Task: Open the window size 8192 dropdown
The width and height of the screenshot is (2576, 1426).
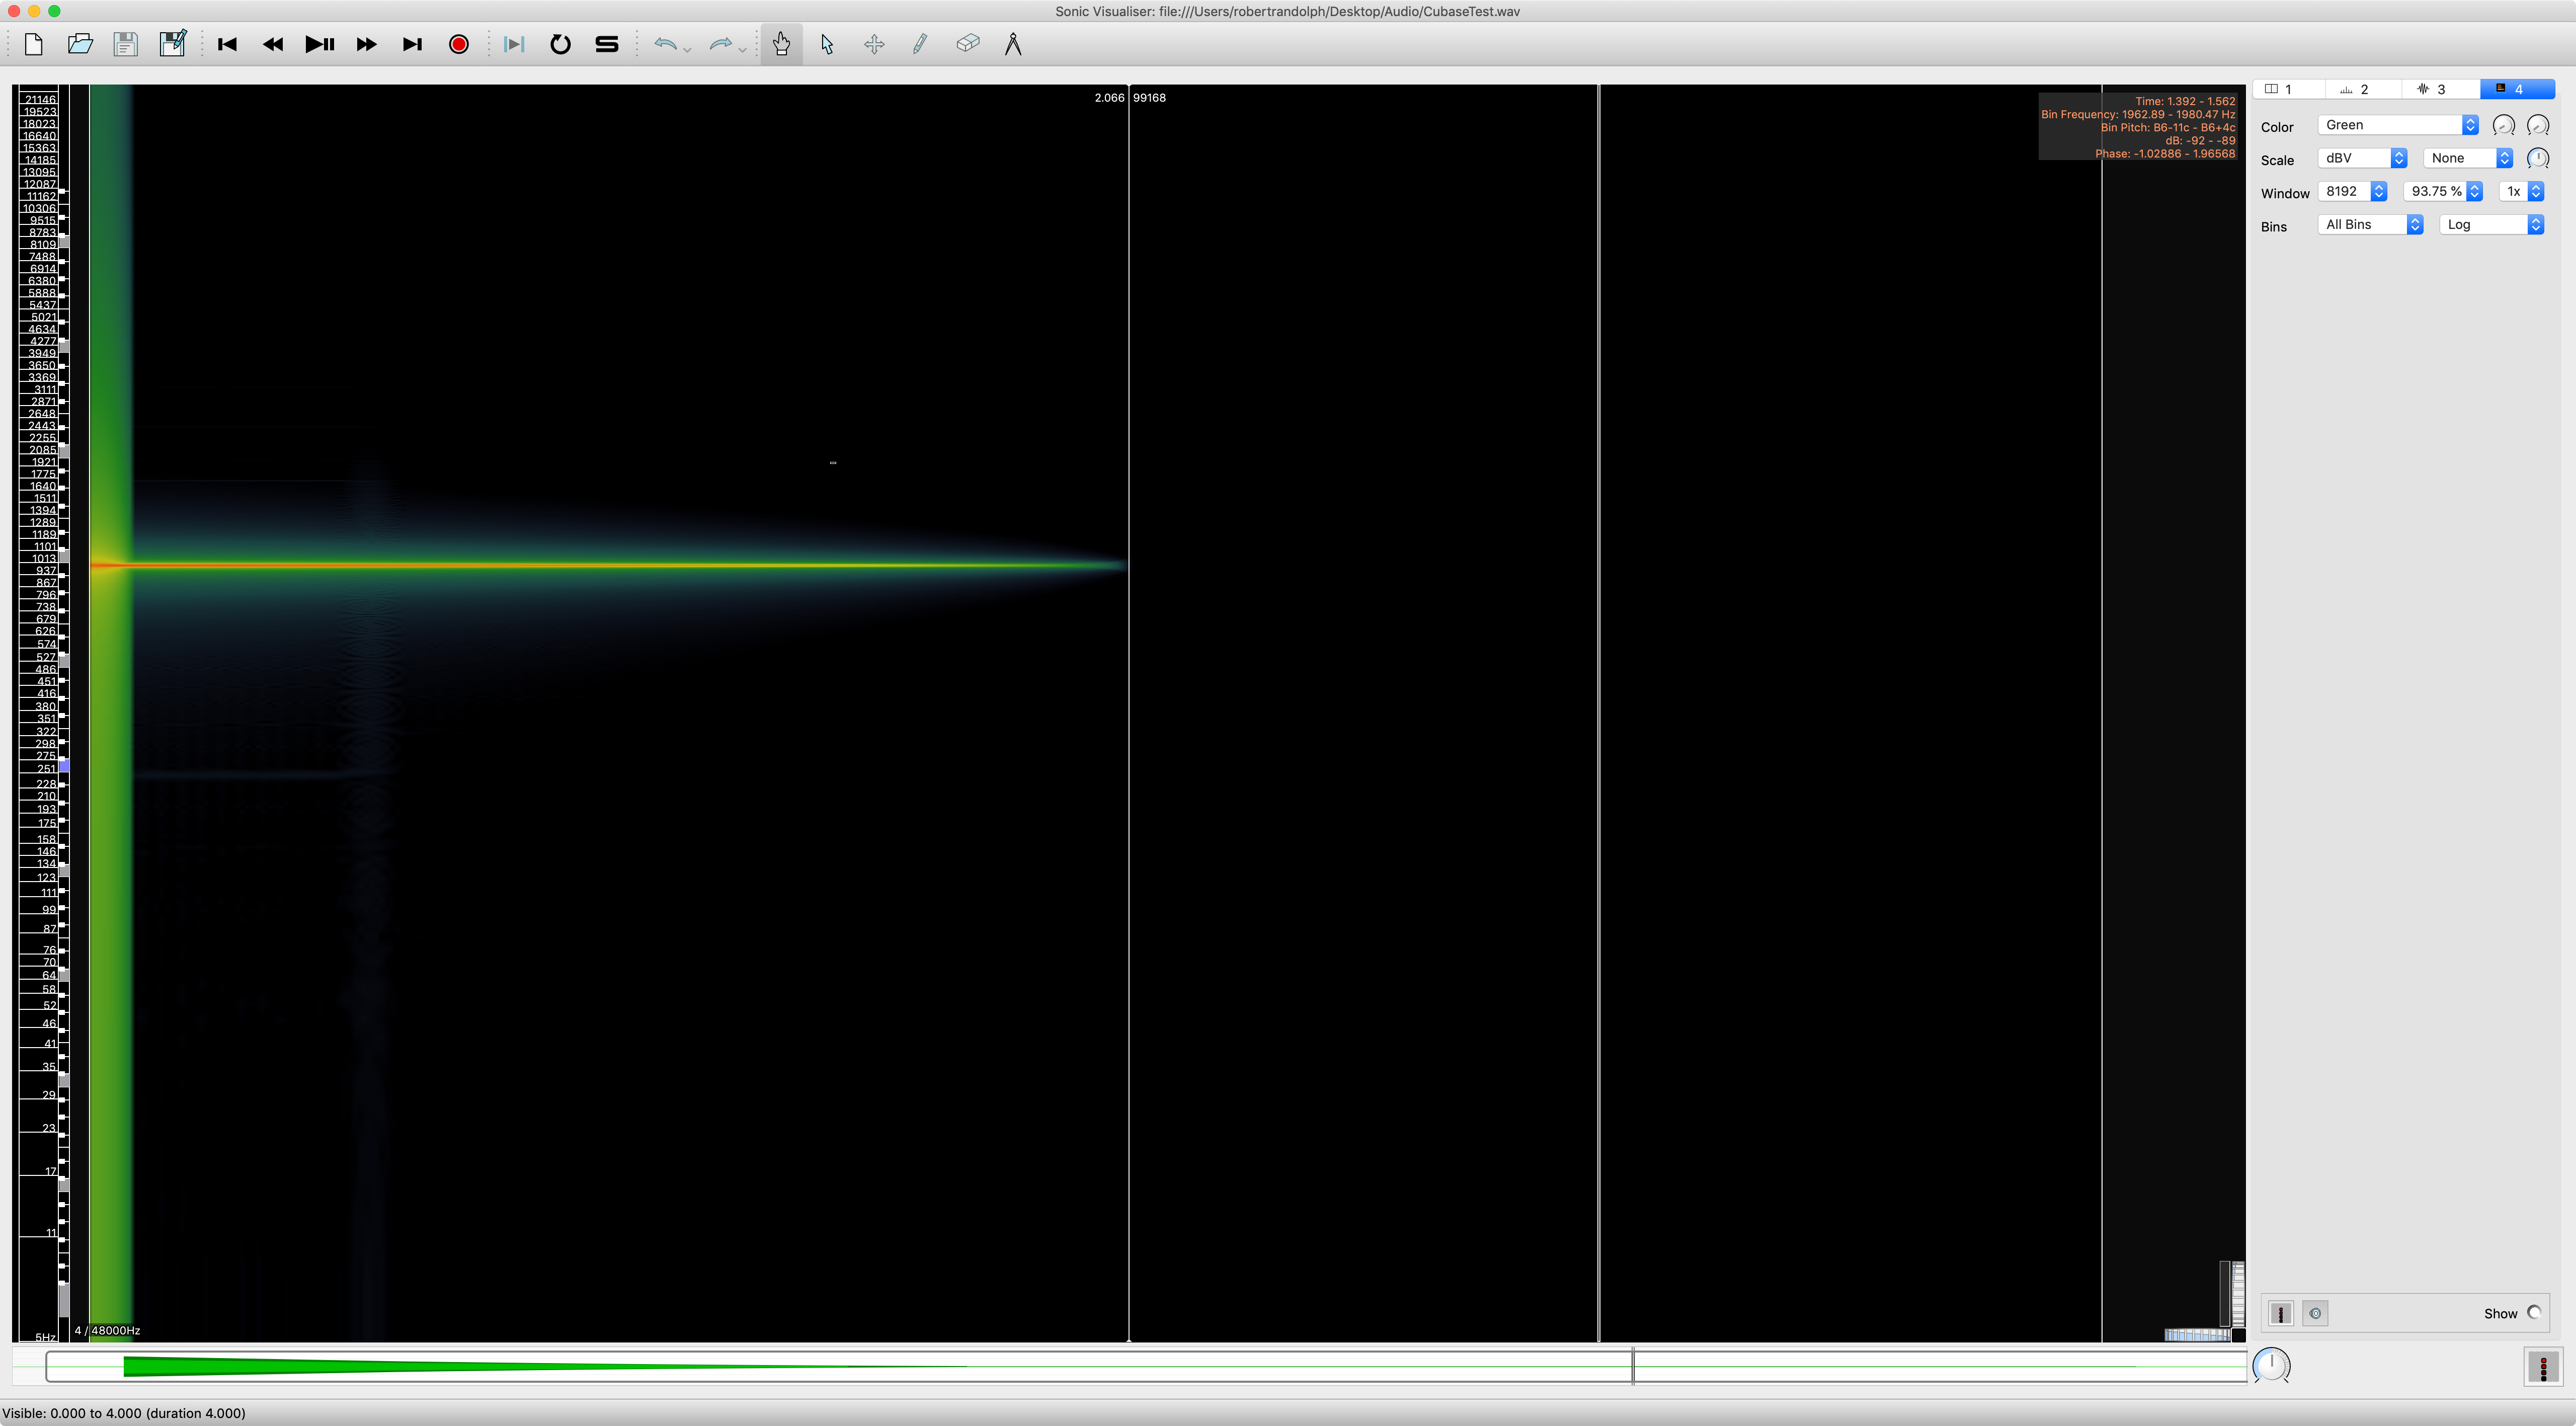Action: (x=2353, y=191)
